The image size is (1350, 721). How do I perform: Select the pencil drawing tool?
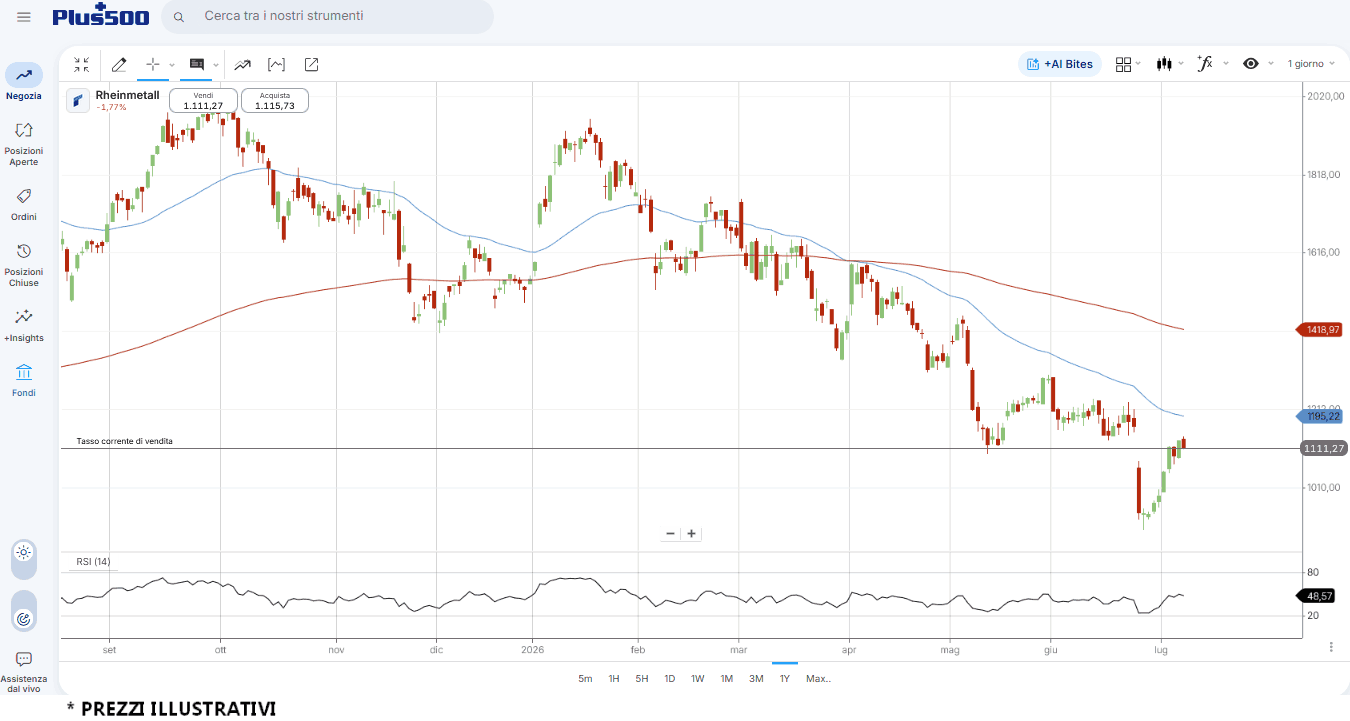[119, 65]
